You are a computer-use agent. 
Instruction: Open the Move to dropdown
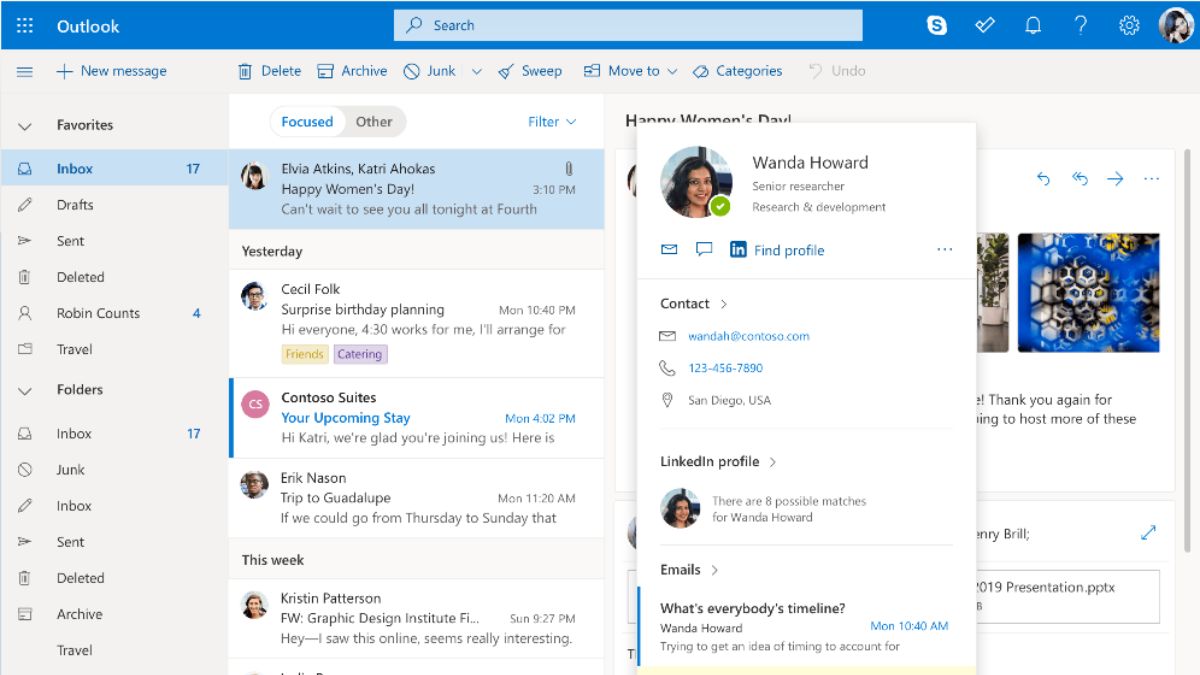[631, 71]
